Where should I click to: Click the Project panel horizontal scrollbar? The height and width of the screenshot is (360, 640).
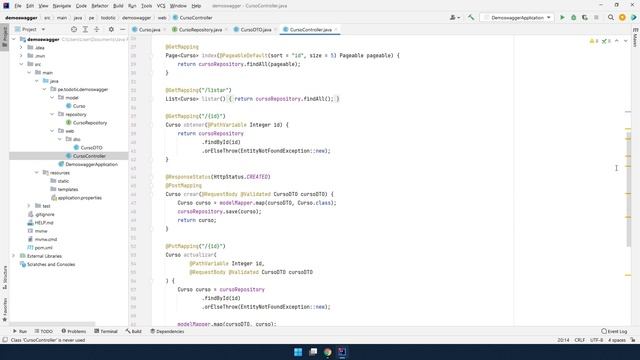click(52, 324)
